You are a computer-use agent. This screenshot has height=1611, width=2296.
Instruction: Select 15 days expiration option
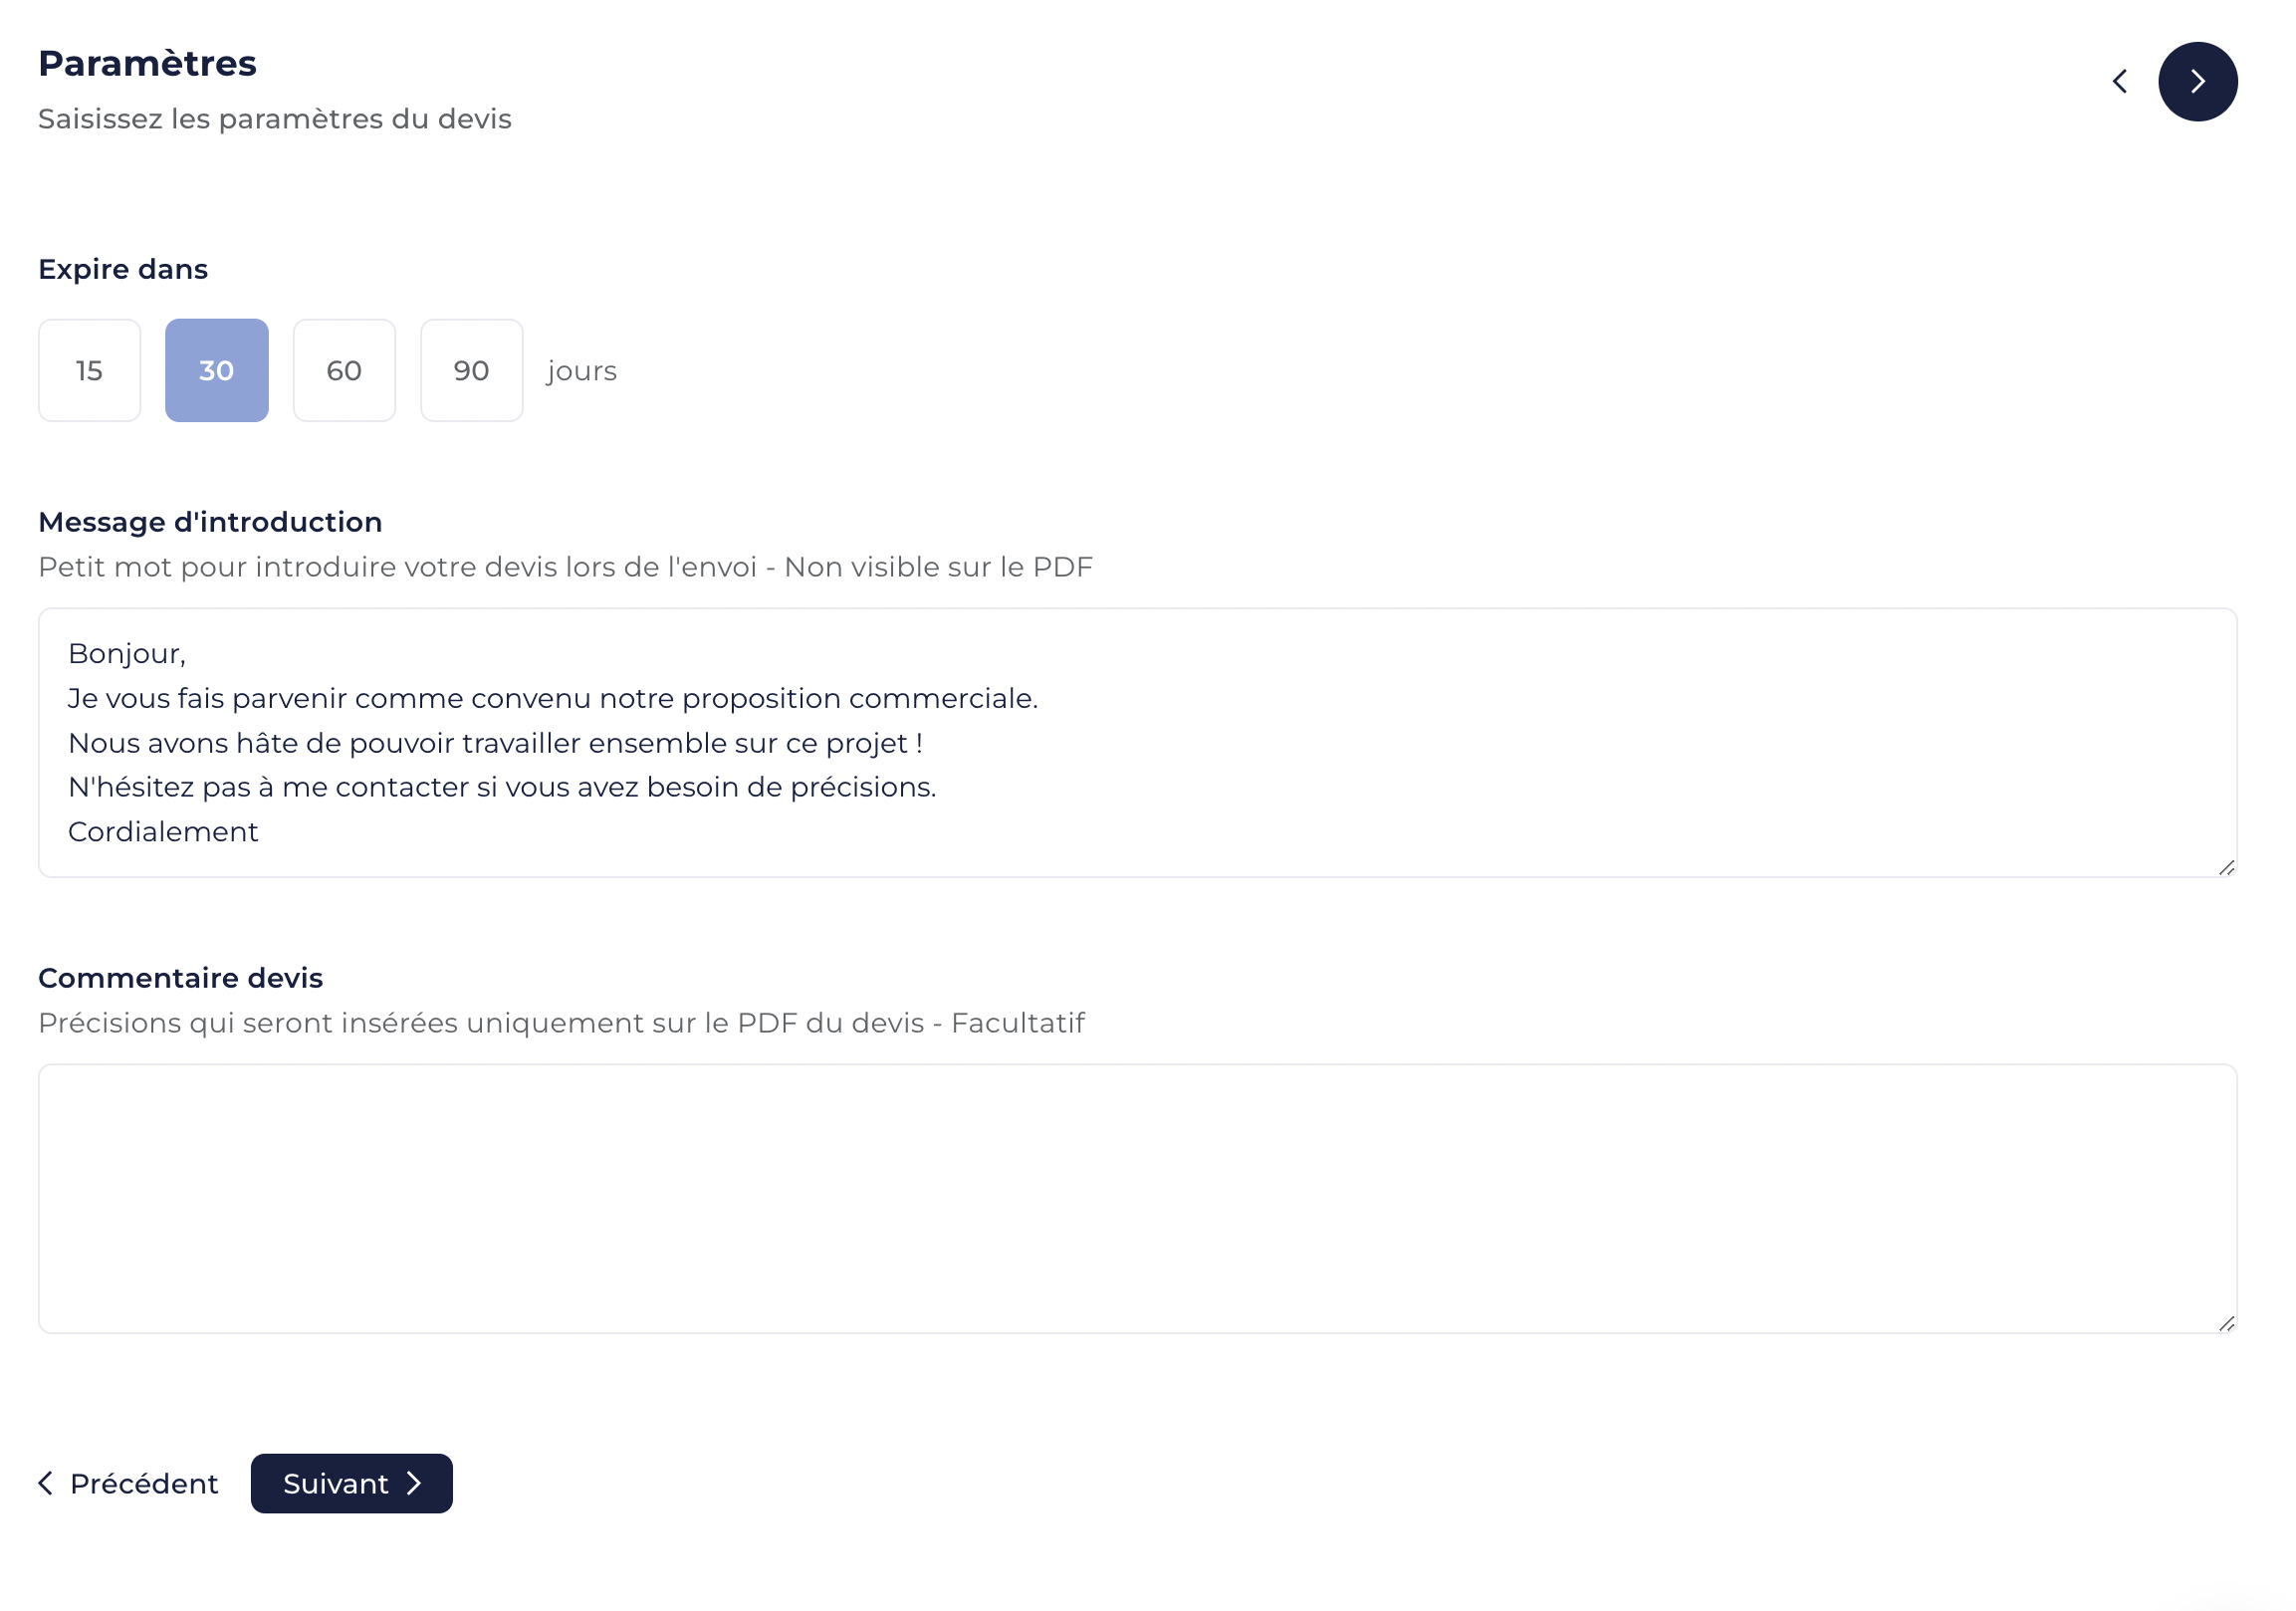[89, 370]
